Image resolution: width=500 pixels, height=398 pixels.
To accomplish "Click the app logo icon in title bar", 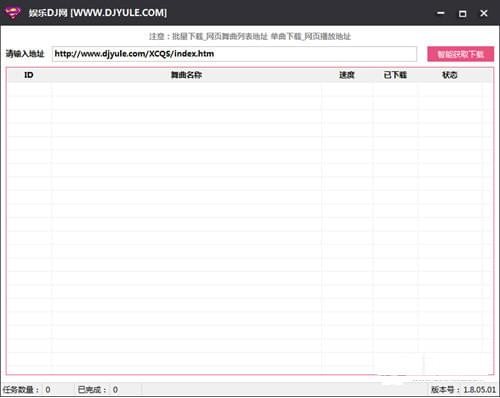I will (x=12, y=13).
